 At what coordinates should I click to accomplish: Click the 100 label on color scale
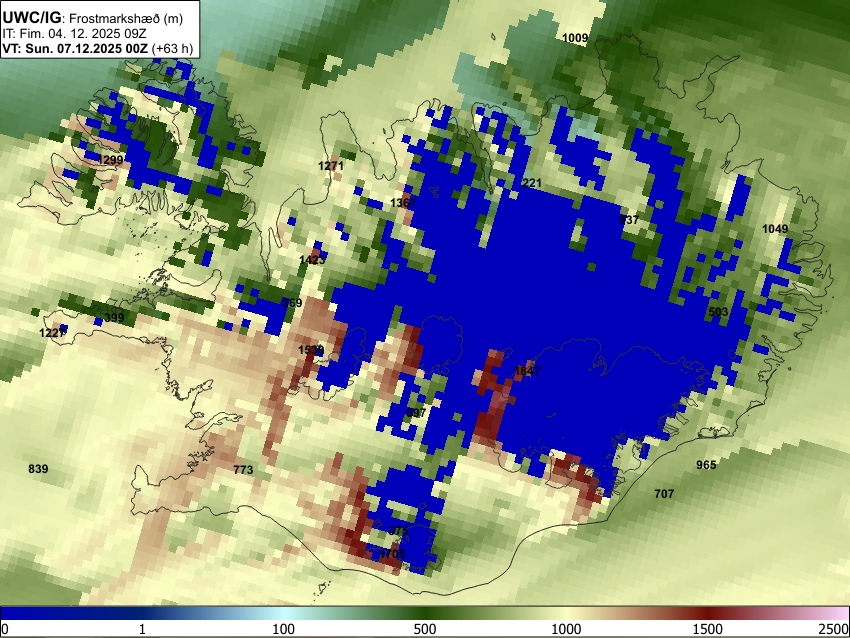click(x=284, y=629)
